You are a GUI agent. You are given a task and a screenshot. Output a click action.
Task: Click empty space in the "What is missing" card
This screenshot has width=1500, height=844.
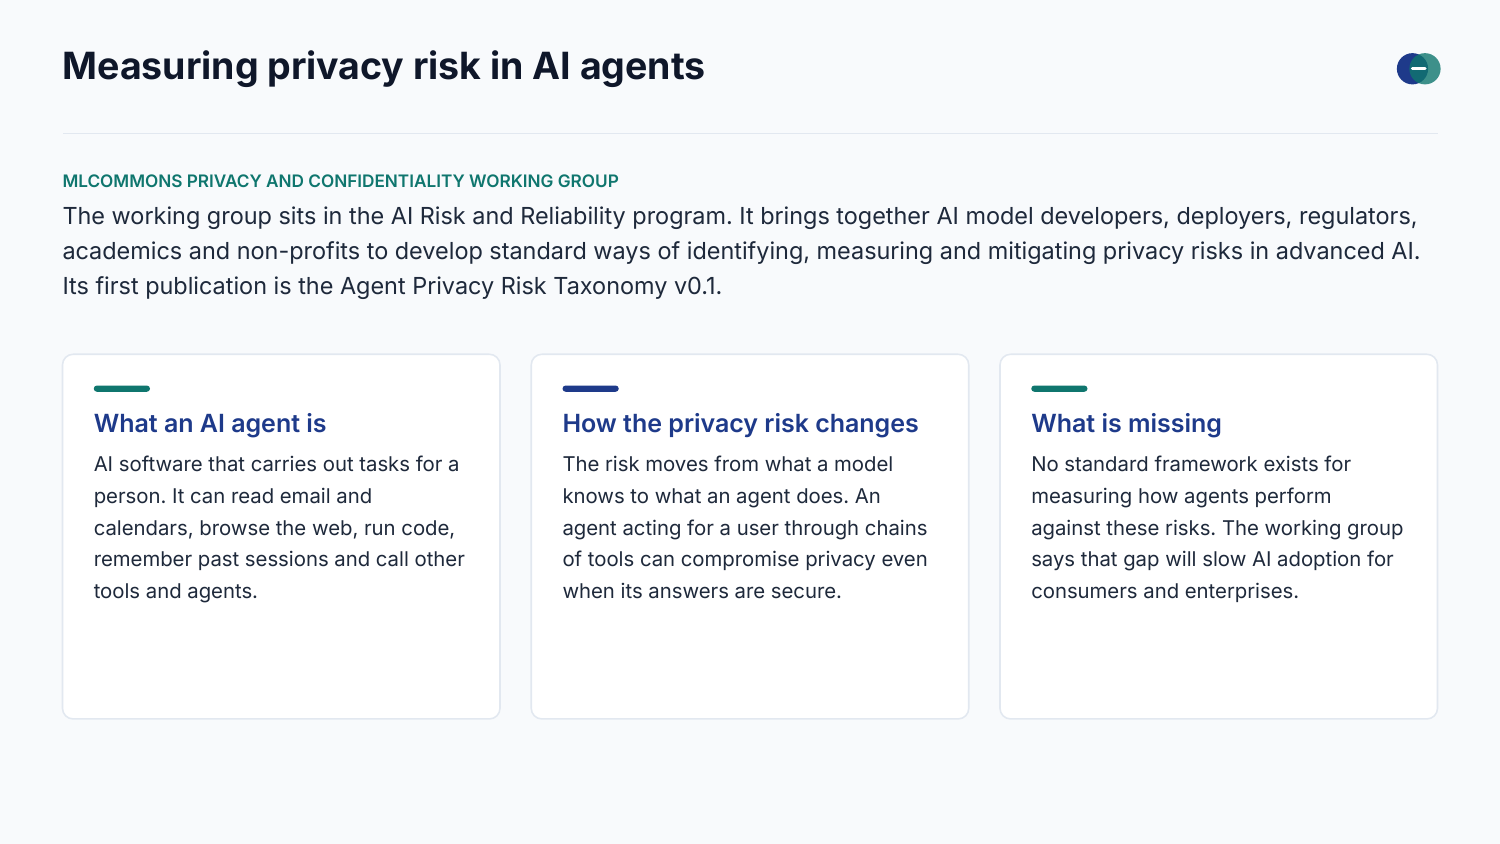tap(1218, 660)
